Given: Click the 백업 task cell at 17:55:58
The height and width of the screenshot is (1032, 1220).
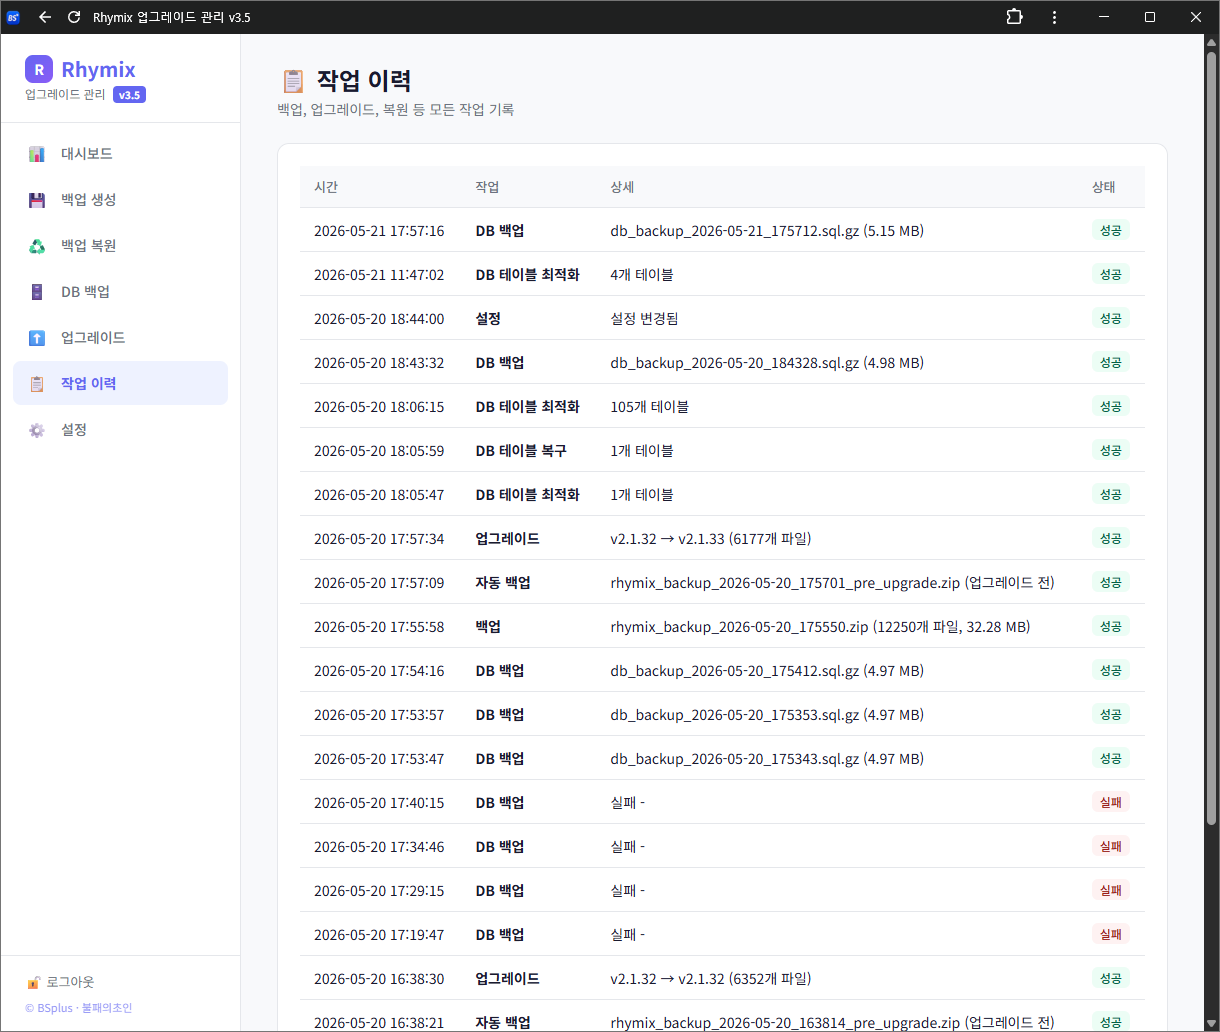Looking at the screenshot, I should 488,627.
